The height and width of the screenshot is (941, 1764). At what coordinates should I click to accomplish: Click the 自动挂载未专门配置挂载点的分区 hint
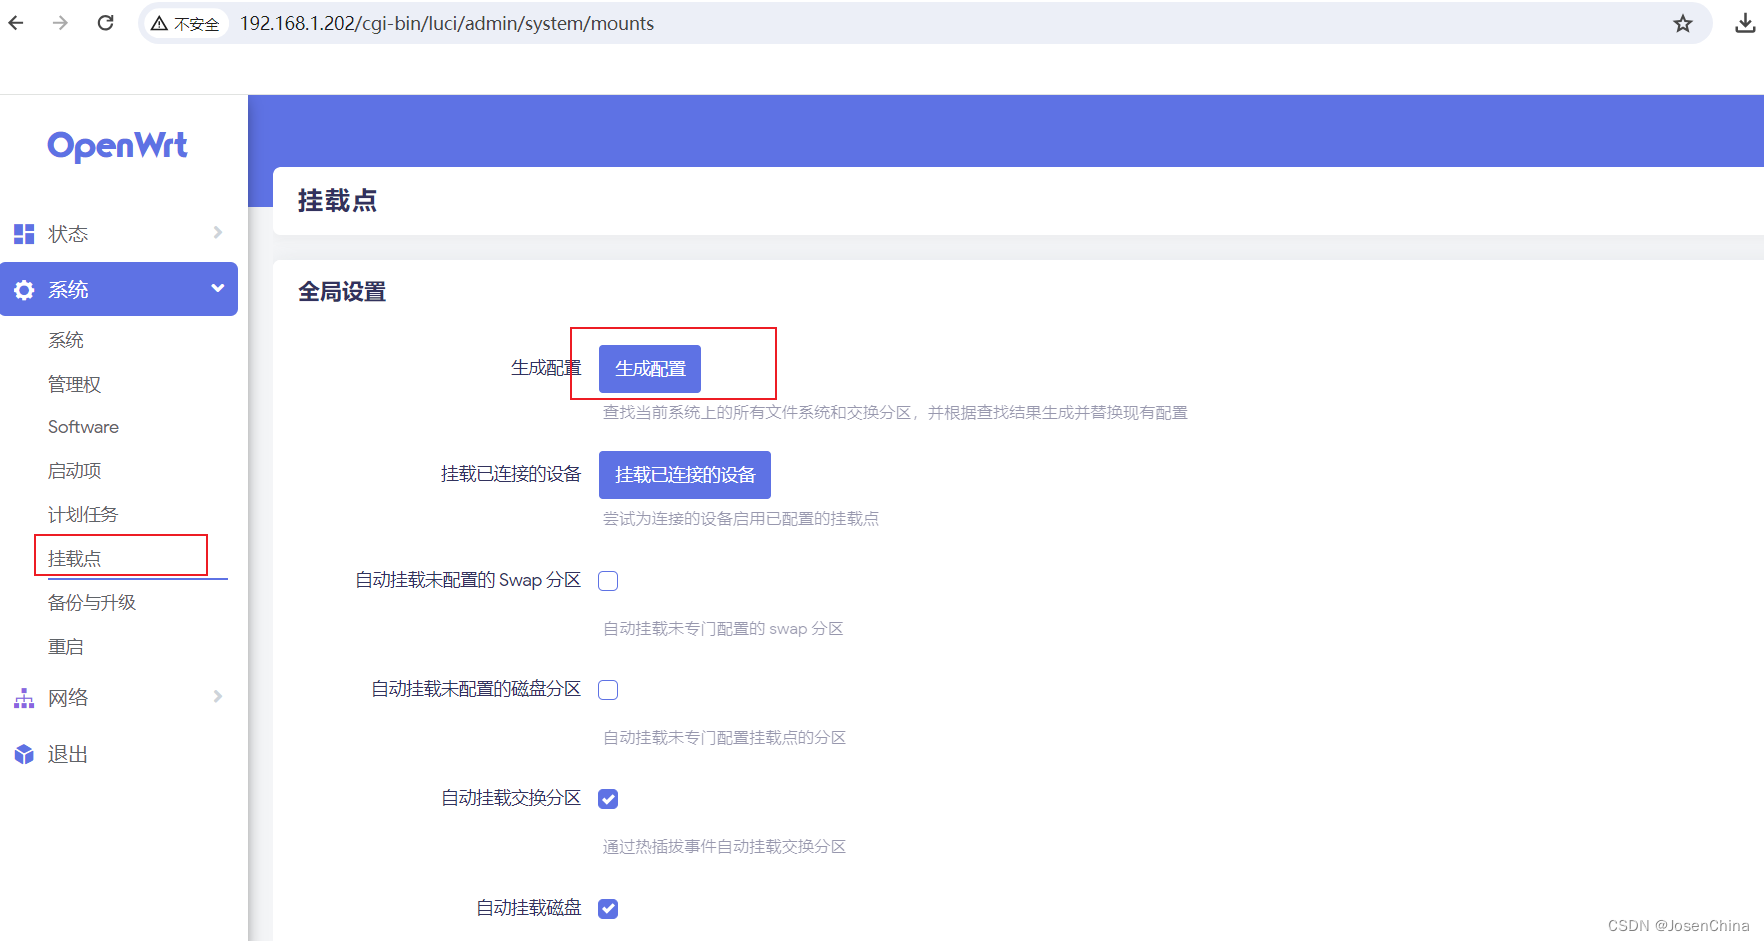click(725, 738)
